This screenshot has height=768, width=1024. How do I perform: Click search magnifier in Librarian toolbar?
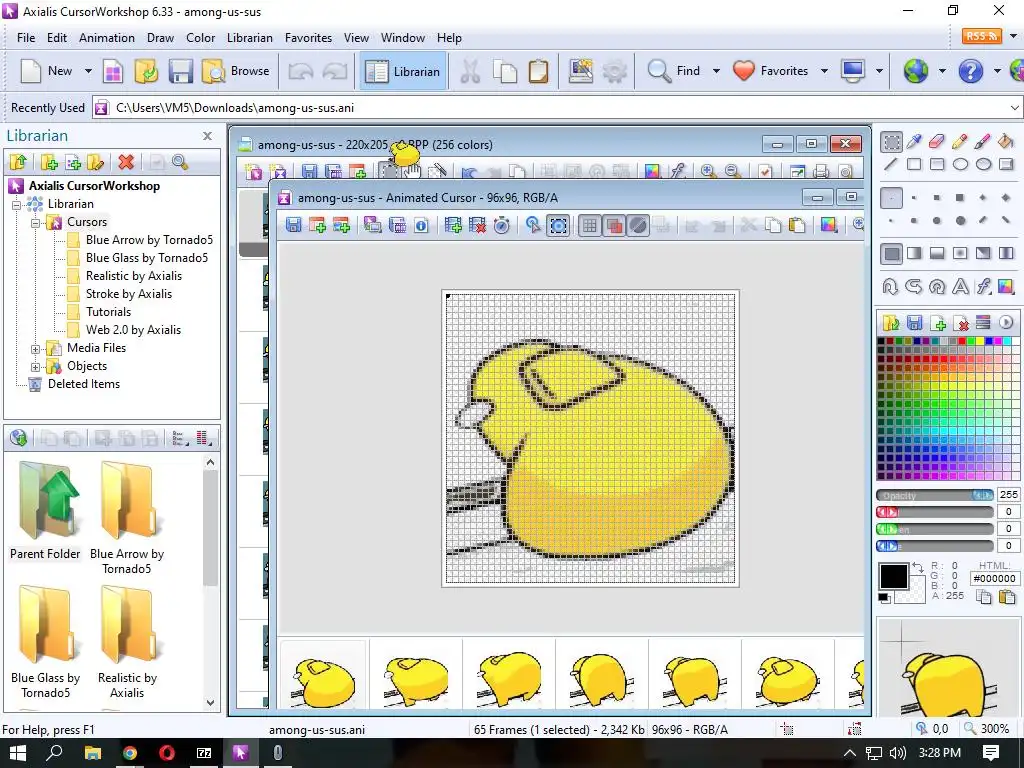180,162
